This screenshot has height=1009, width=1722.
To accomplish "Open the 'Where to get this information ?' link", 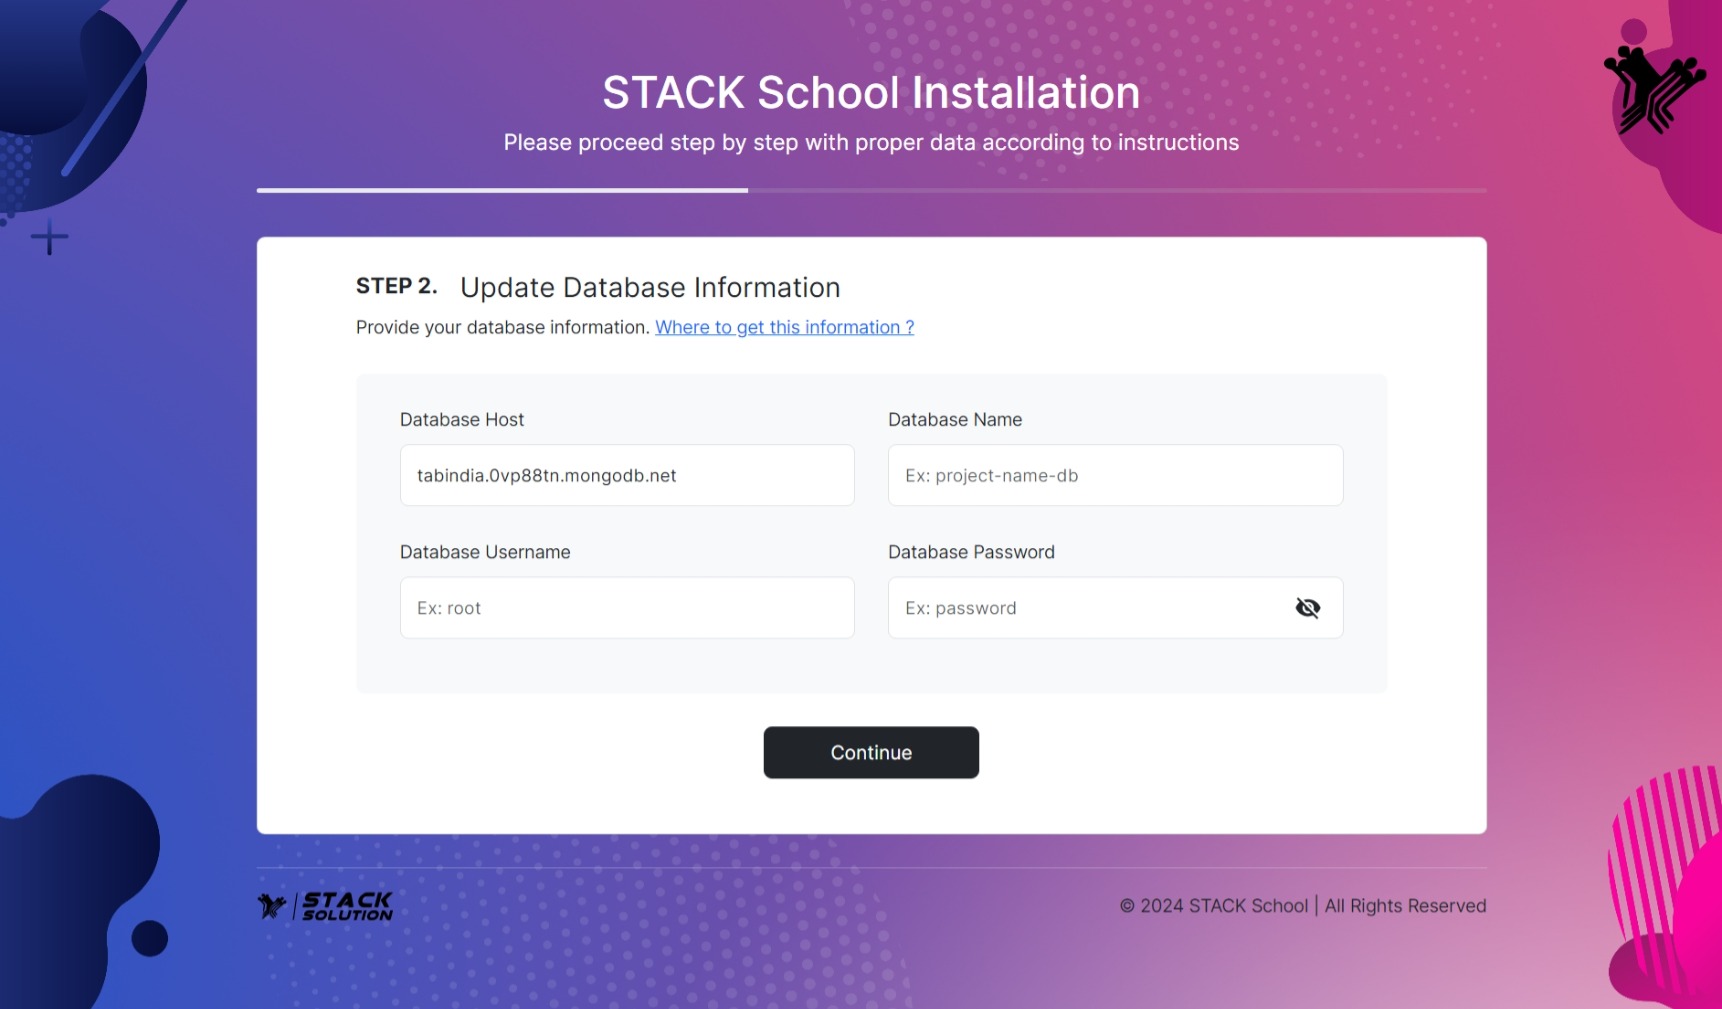I will tap(784, 327).
